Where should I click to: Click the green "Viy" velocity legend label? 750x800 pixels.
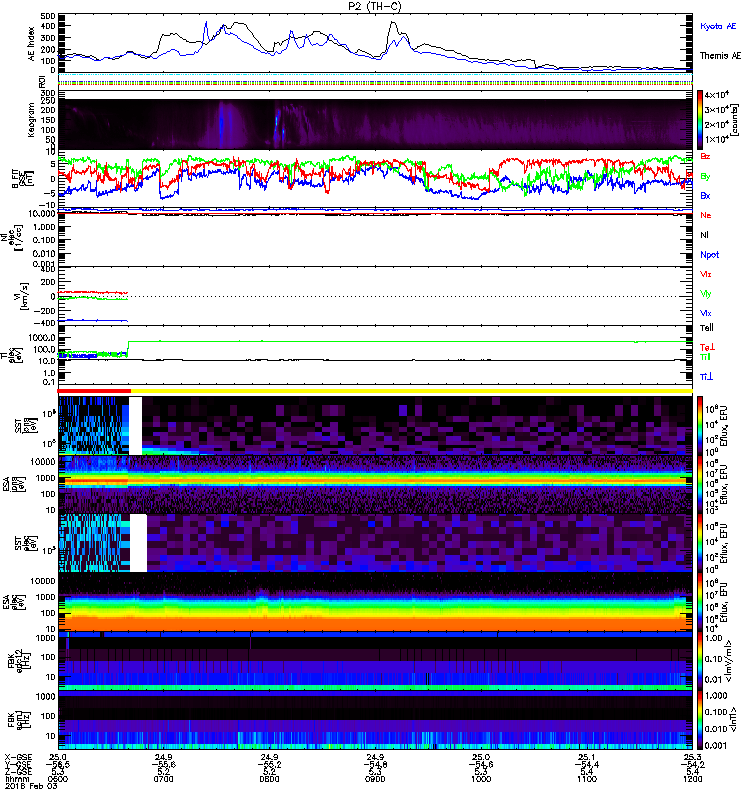[706, 294]
